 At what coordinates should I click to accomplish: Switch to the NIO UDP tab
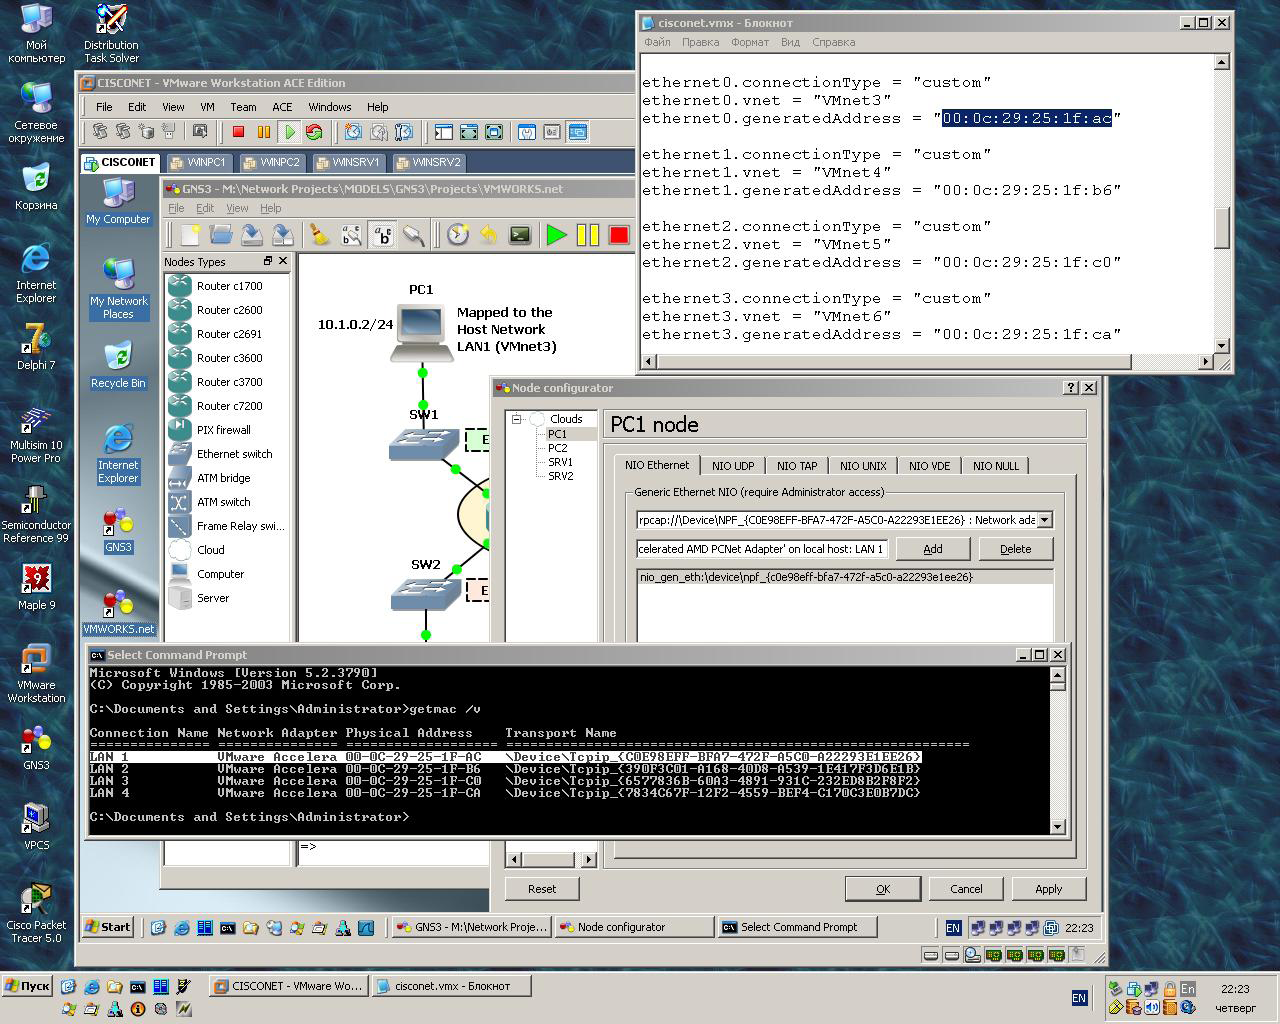click(733, 466)
